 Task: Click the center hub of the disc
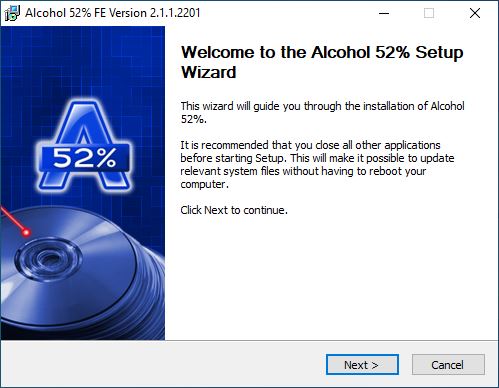48,259
